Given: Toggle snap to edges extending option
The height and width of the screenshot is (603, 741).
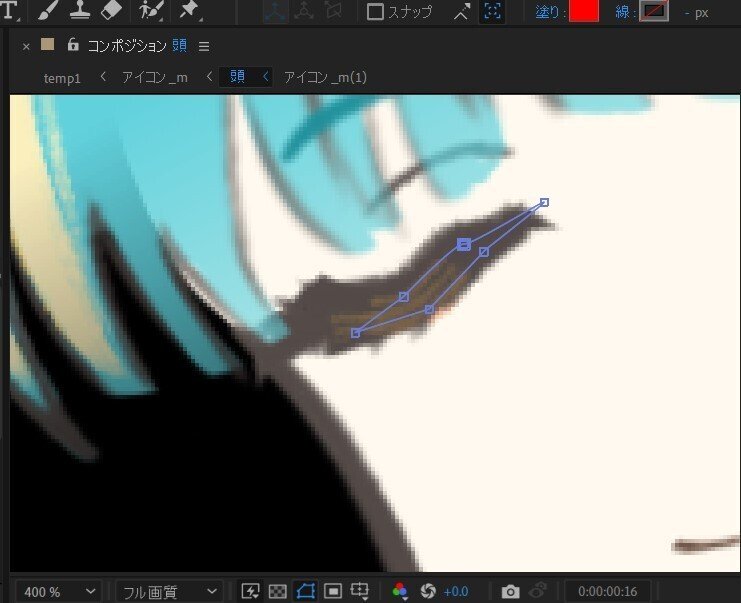Looking at the screenshot, I should (462, 12).
